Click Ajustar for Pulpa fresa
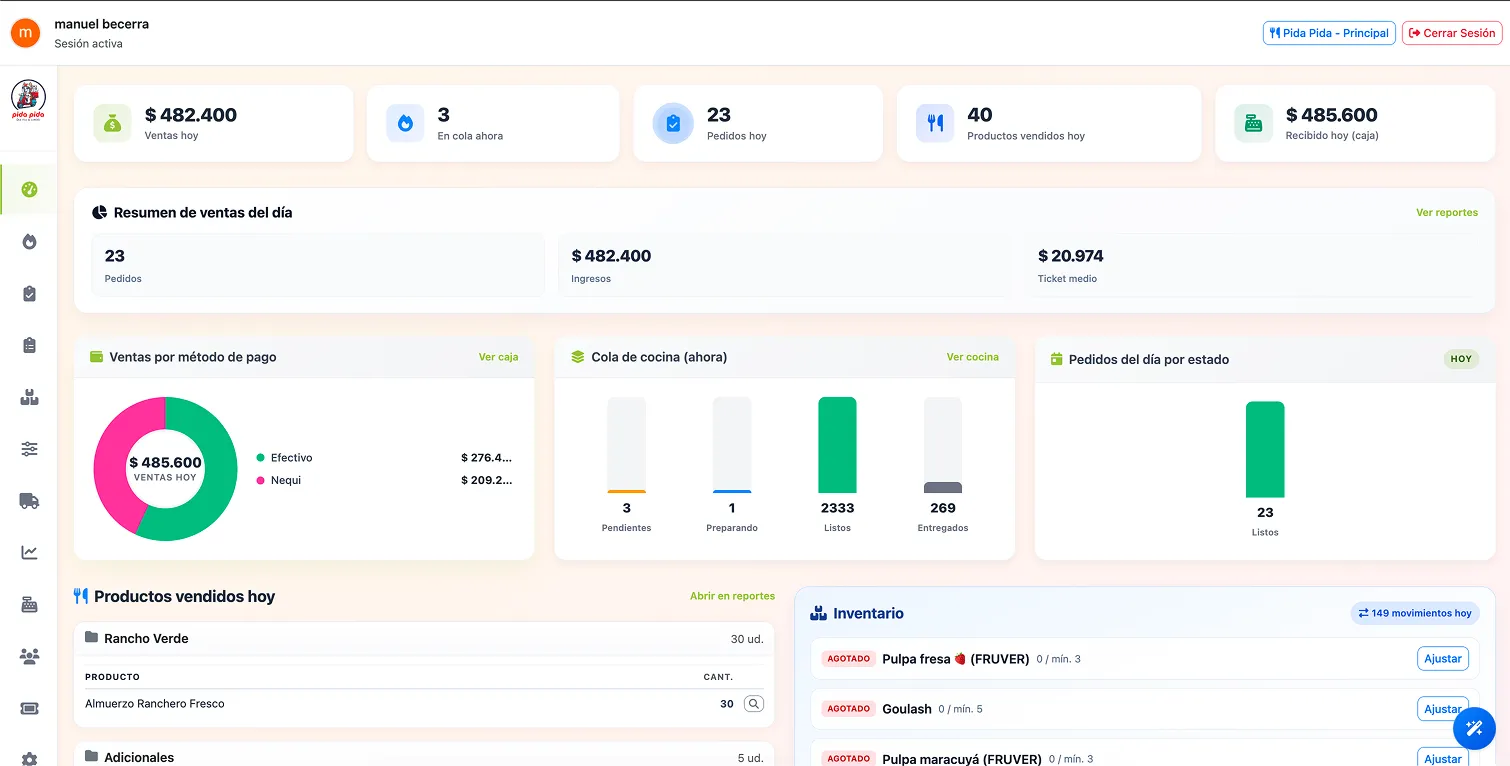This screenshot has height=766, width=1510. pyautogui.click(x=1442, y=659)
